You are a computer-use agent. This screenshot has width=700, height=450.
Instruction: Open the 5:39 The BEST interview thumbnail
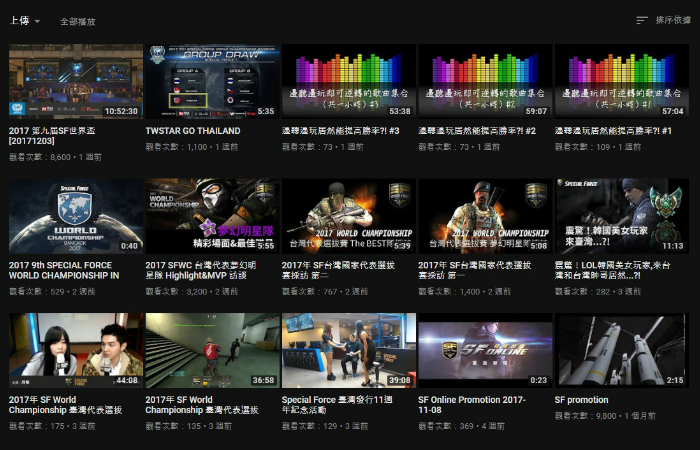tap(349, 216)
